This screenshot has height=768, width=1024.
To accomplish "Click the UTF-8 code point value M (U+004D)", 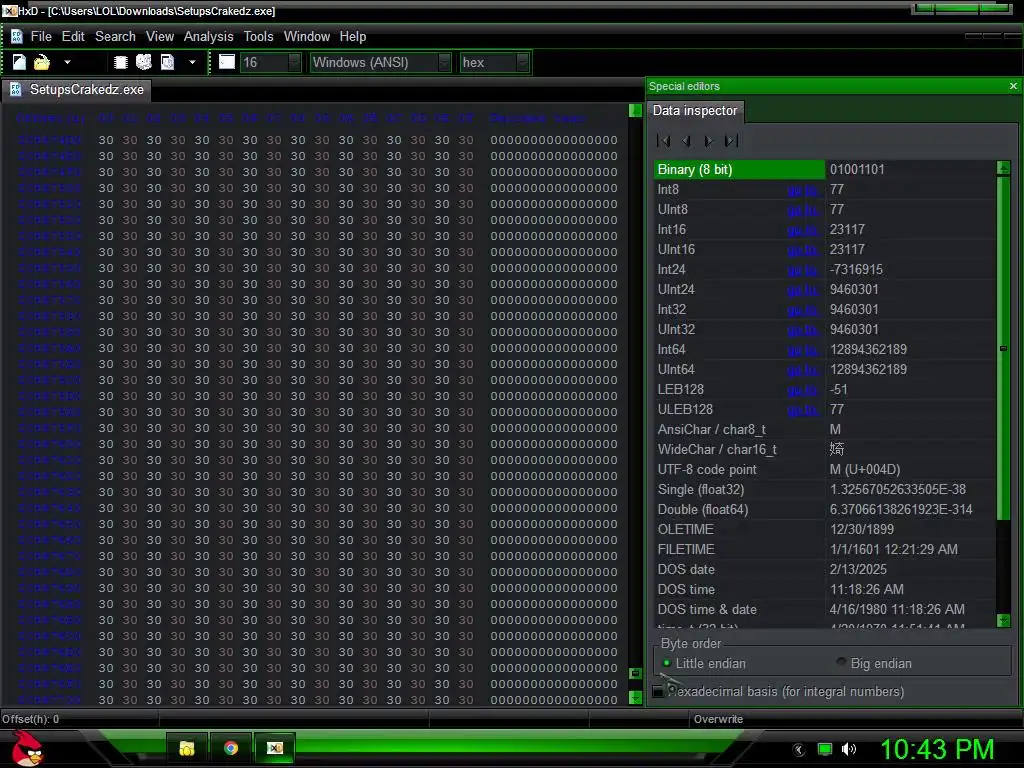I will (x=865, y=470).
